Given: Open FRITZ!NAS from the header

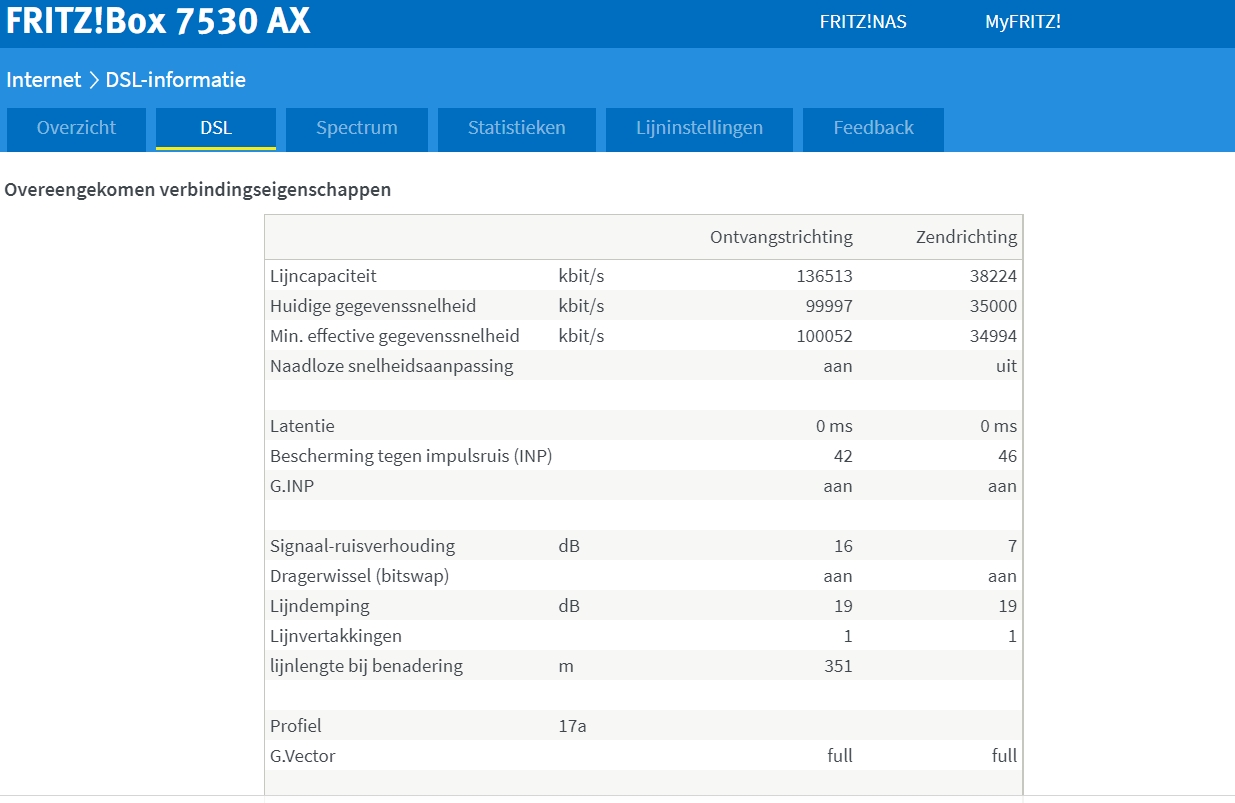Looking at the screenshot, I should (x=862, y=22).
